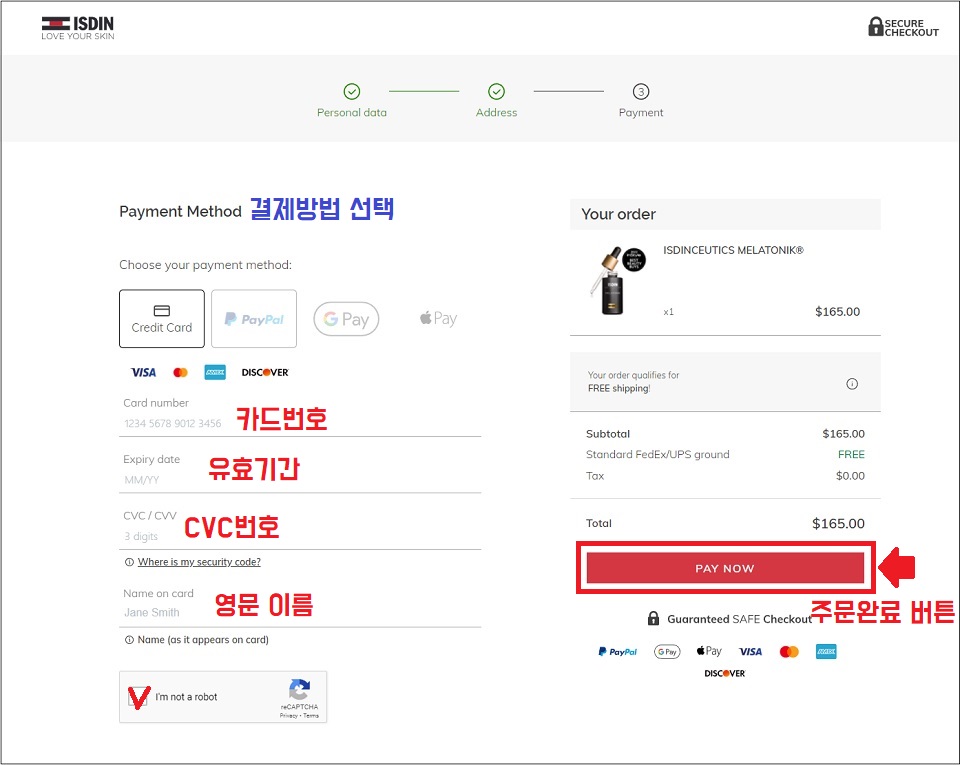
Task: Click the Secure Checkout lock icon
Action: [876, 26]
